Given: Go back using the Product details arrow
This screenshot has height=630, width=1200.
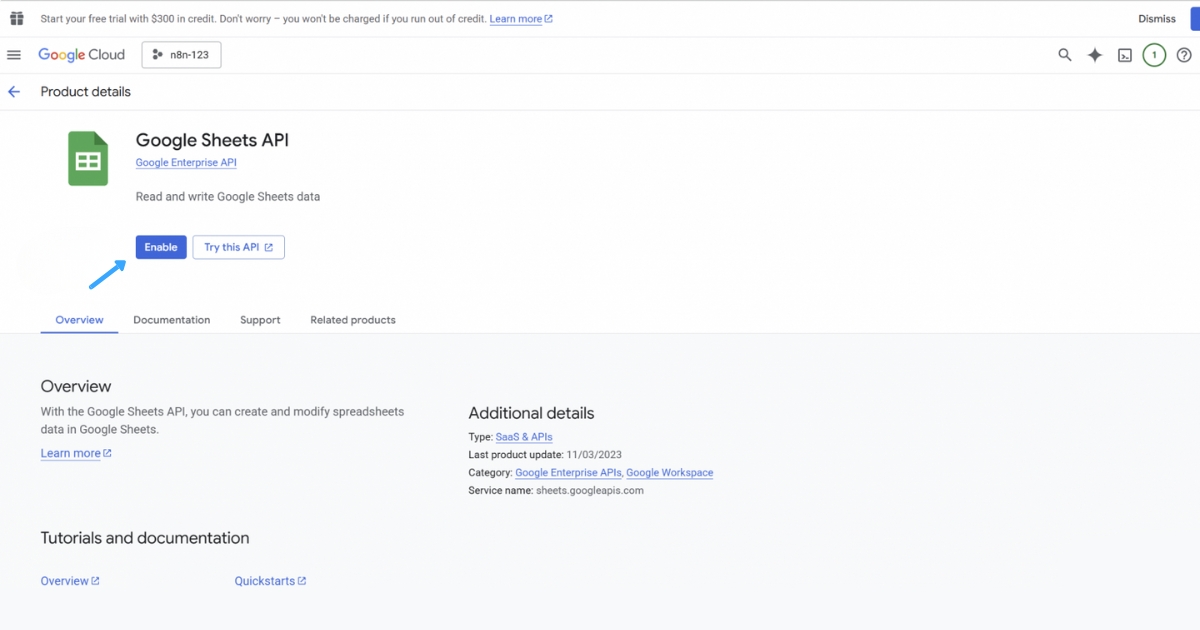Looking at the screenshot, I should (x=14, y=91).
